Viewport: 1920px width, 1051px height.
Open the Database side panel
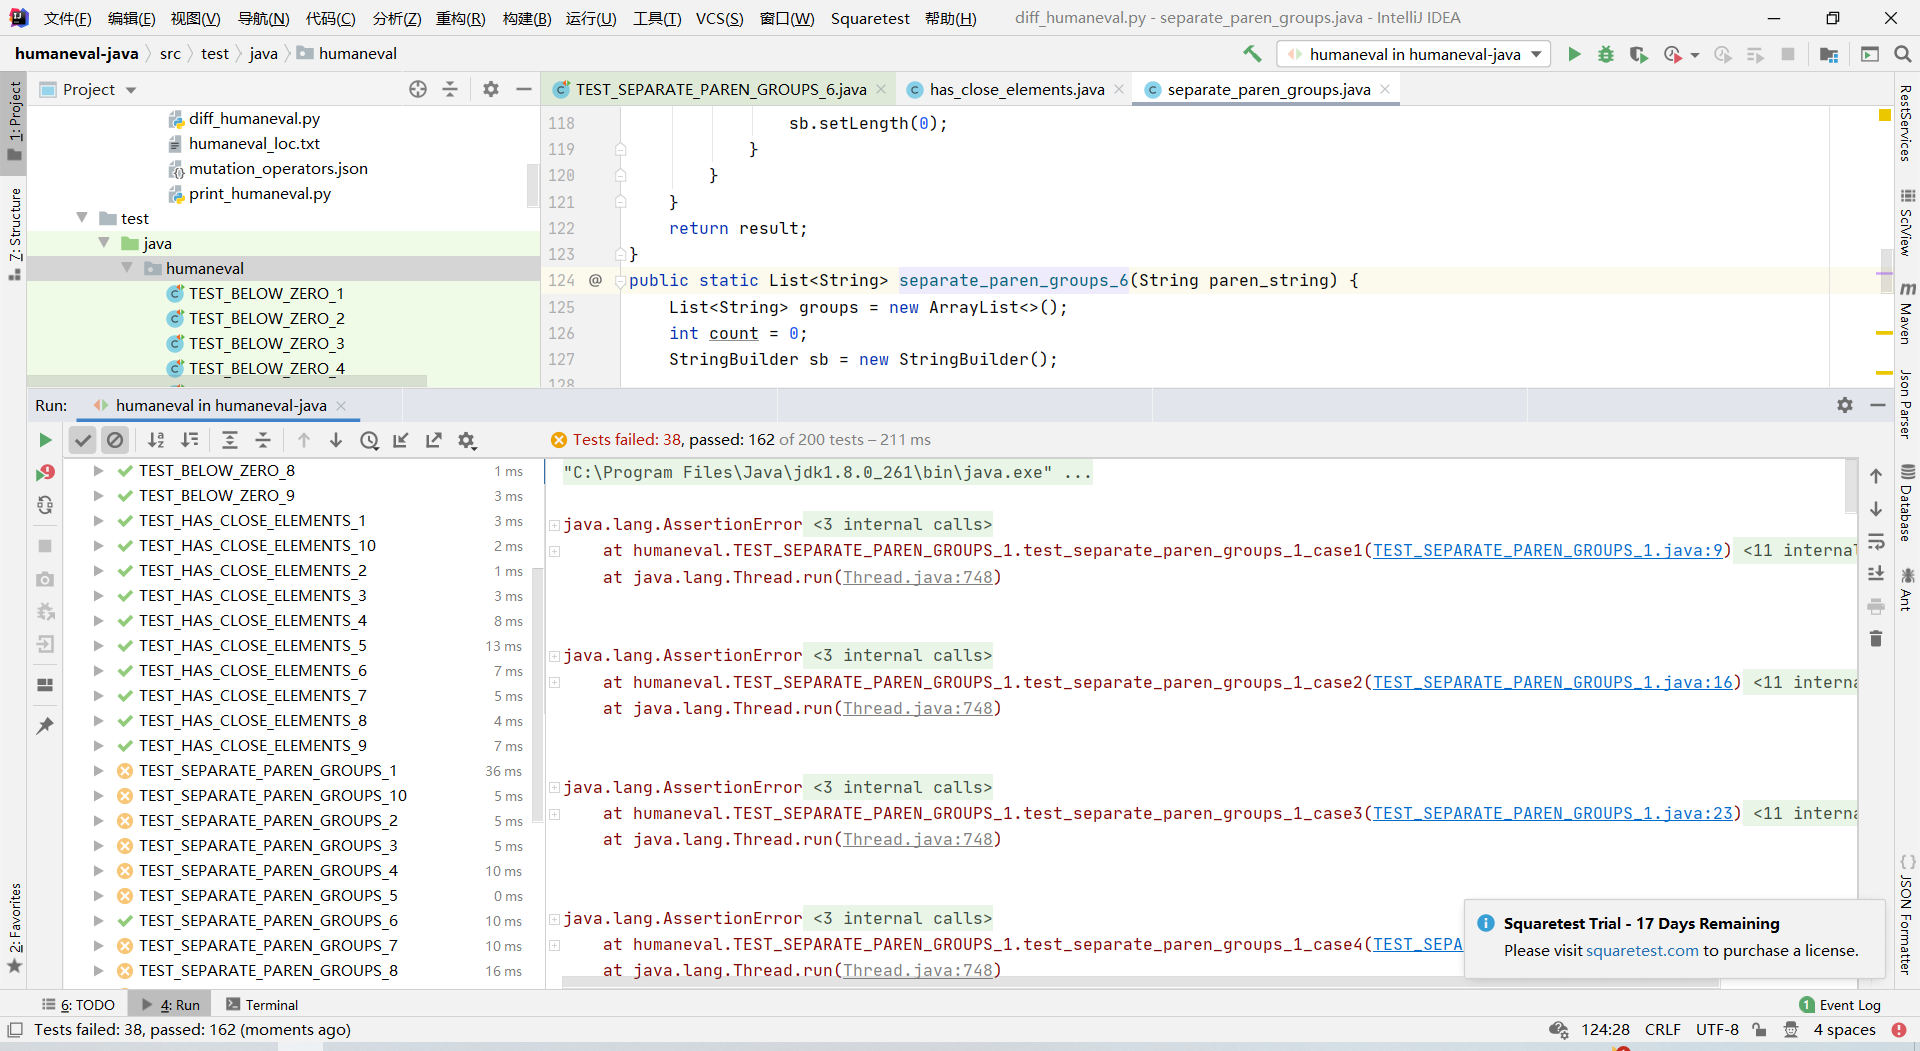coord(1906,503)
